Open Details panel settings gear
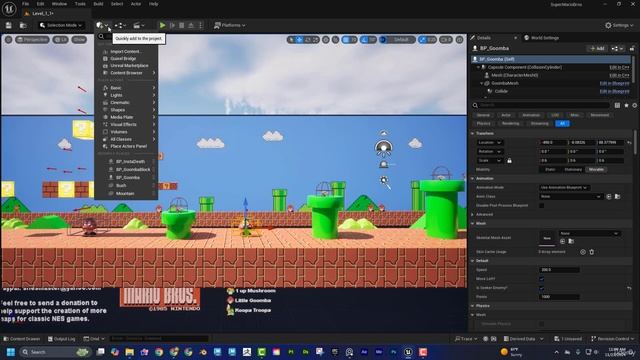 click(x=635, y=105)
